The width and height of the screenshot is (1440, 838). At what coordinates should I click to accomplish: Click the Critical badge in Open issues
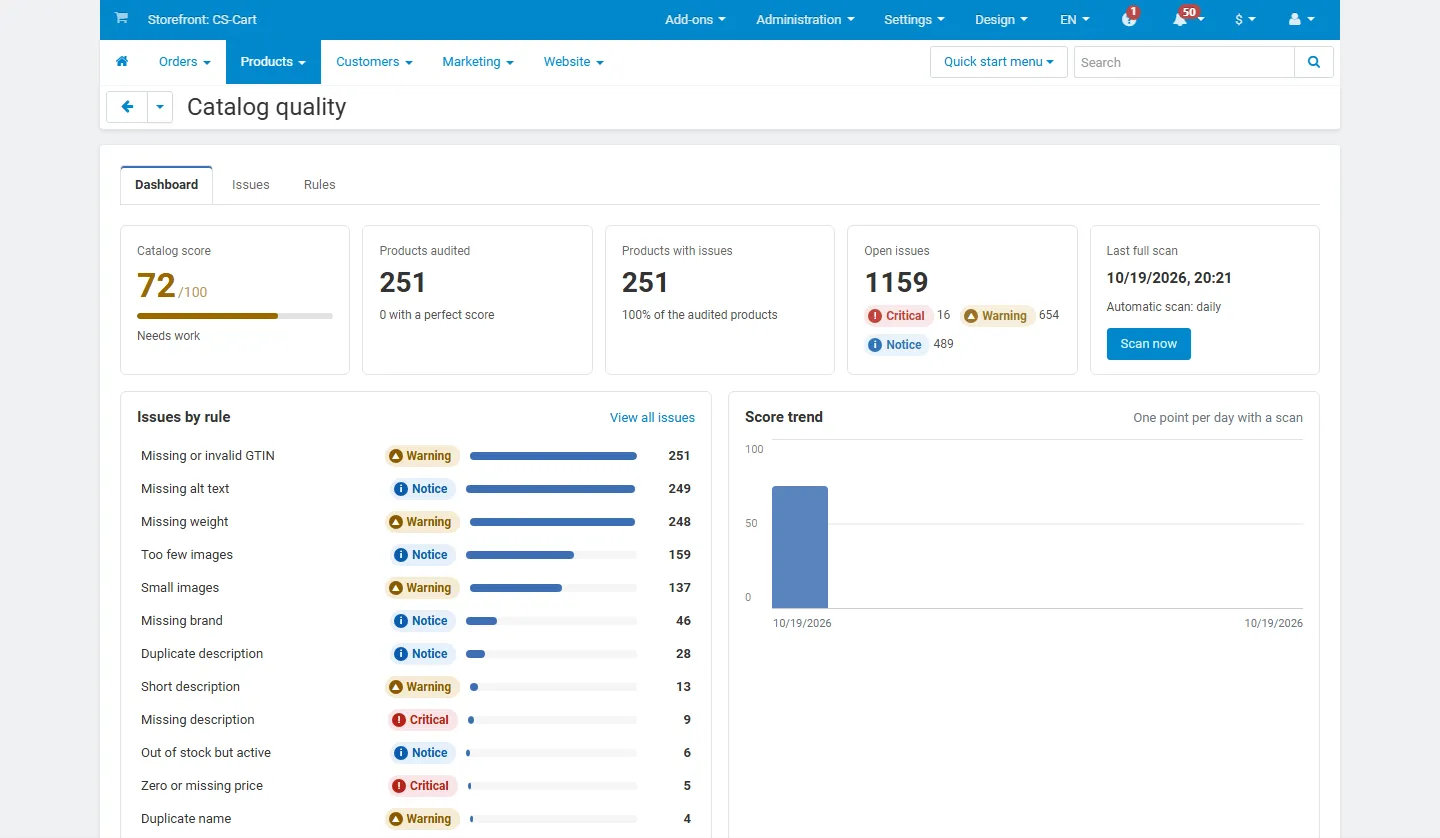[897, 316]
